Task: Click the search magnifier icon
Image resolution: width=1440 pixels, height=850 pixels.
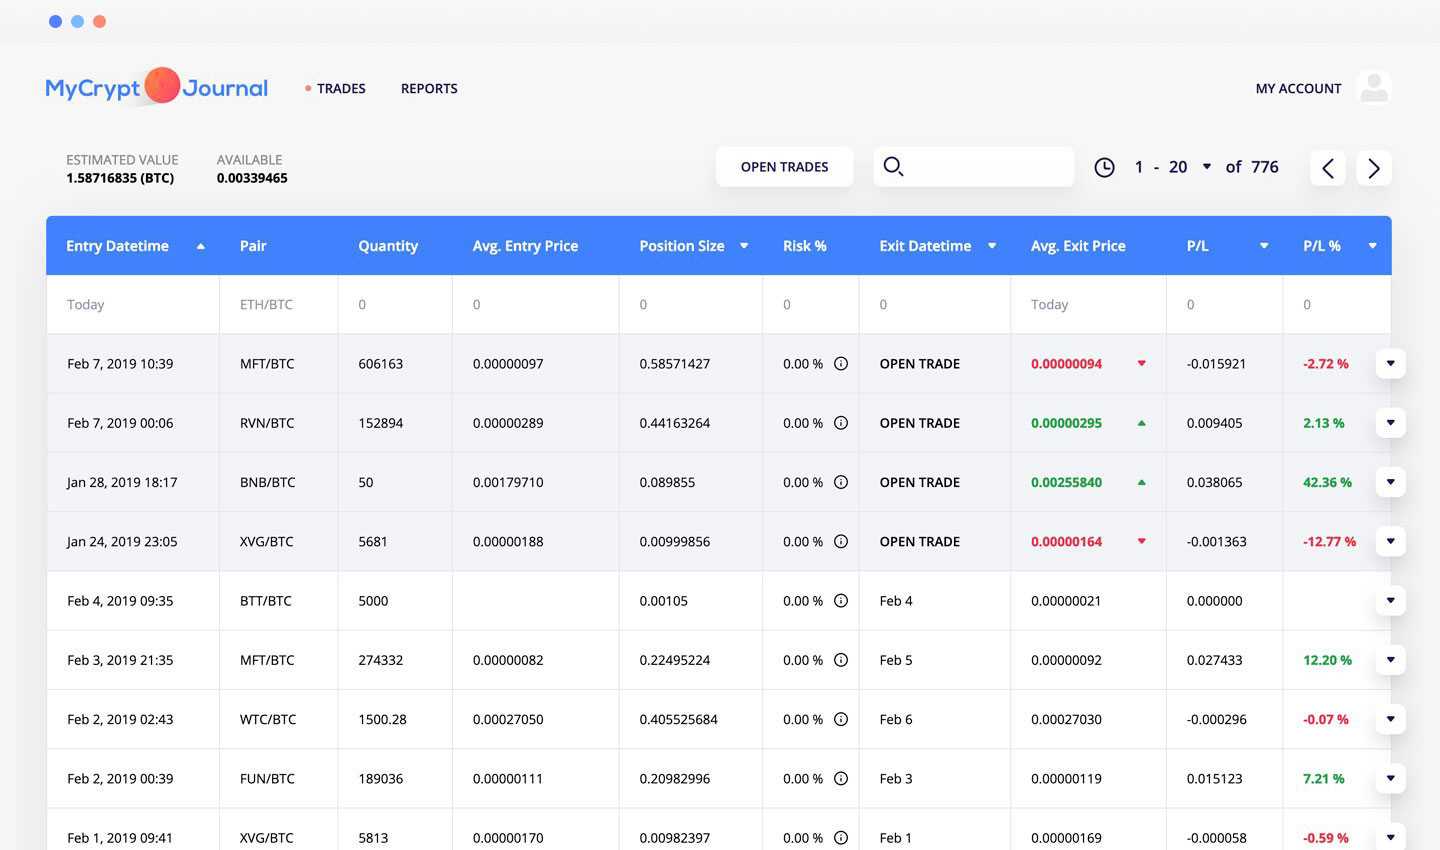Action: point(894,167)
